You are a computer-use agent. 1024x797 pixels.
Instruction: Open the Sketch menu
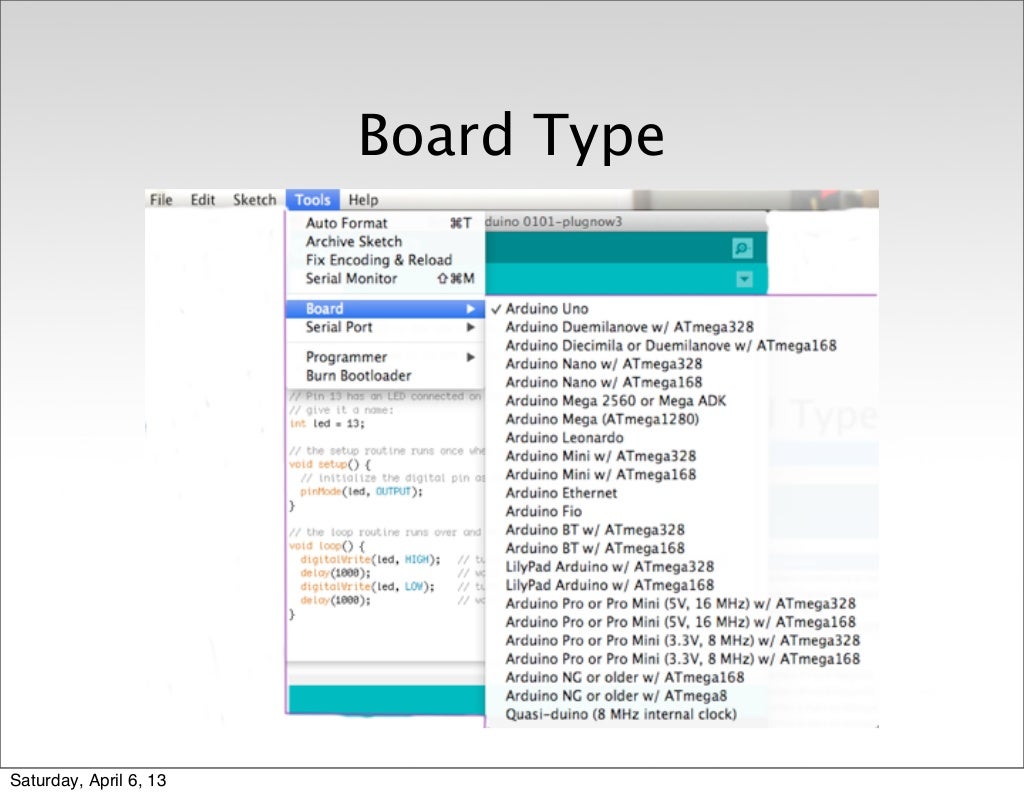pyautogui.click(x=255, y=200)
